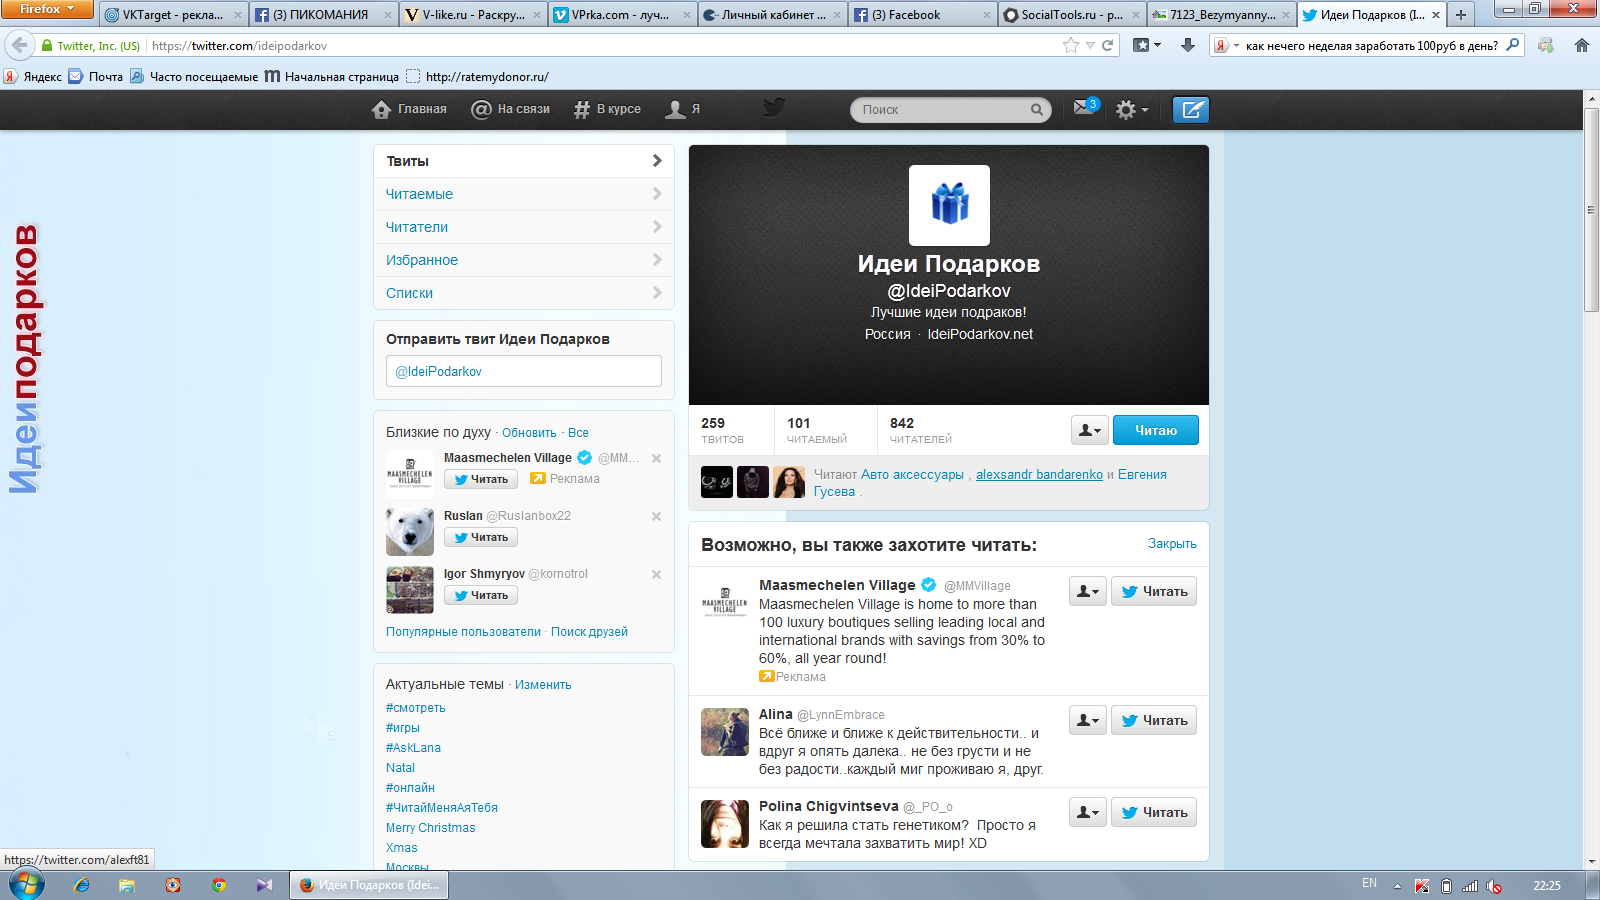Open direct messages envelope icon

(x=1085, y=107)
